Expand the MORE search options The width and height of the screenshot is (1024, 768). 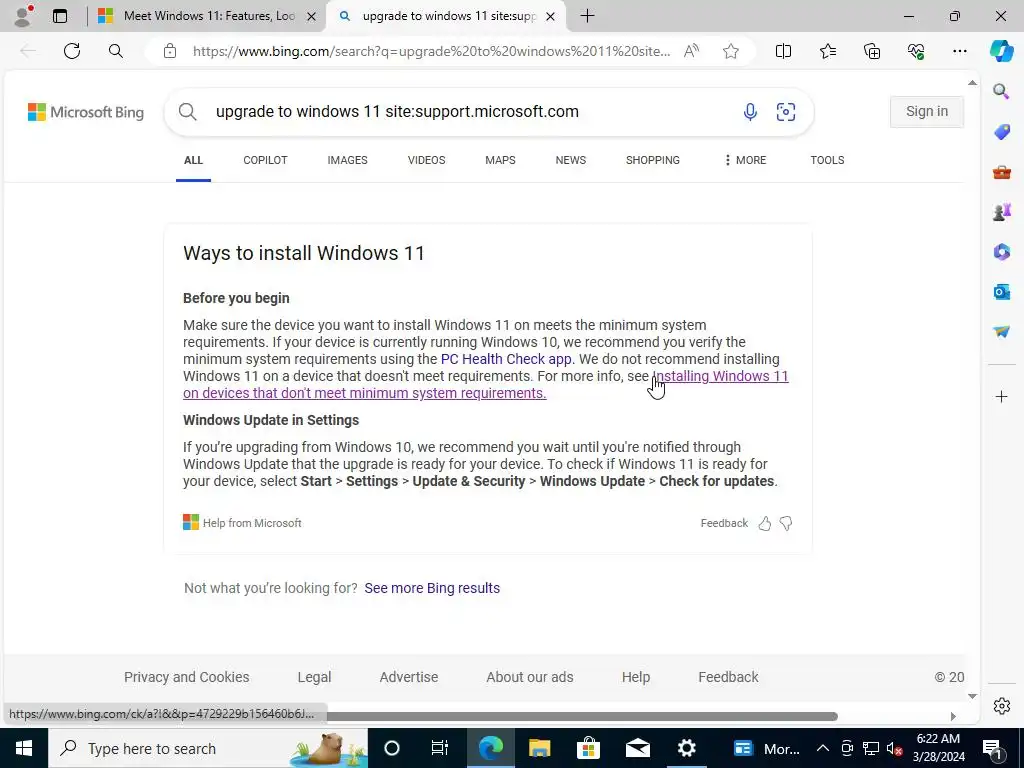[745, 160]
